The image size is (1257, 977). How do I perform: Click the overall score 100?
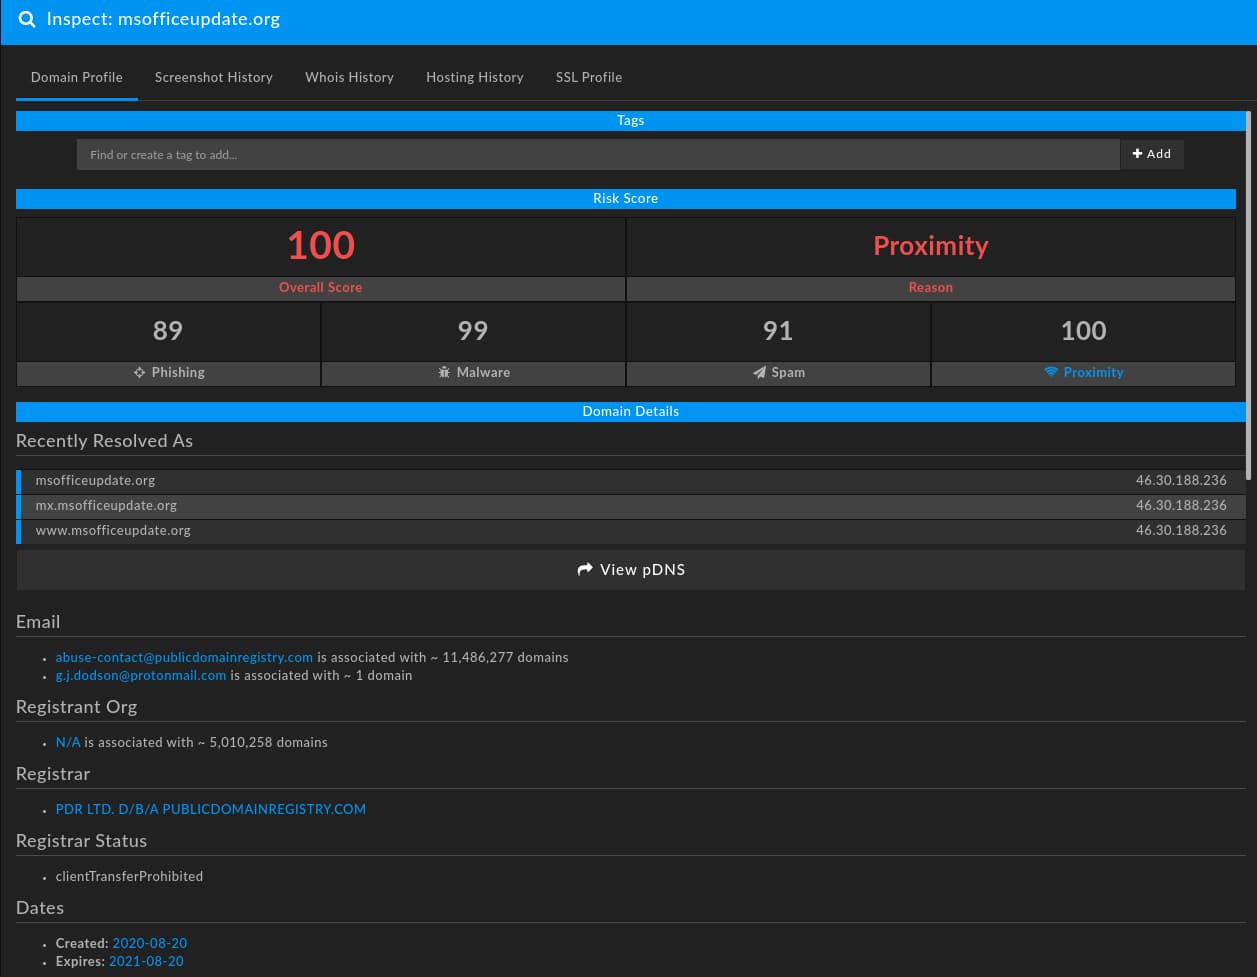321,245
